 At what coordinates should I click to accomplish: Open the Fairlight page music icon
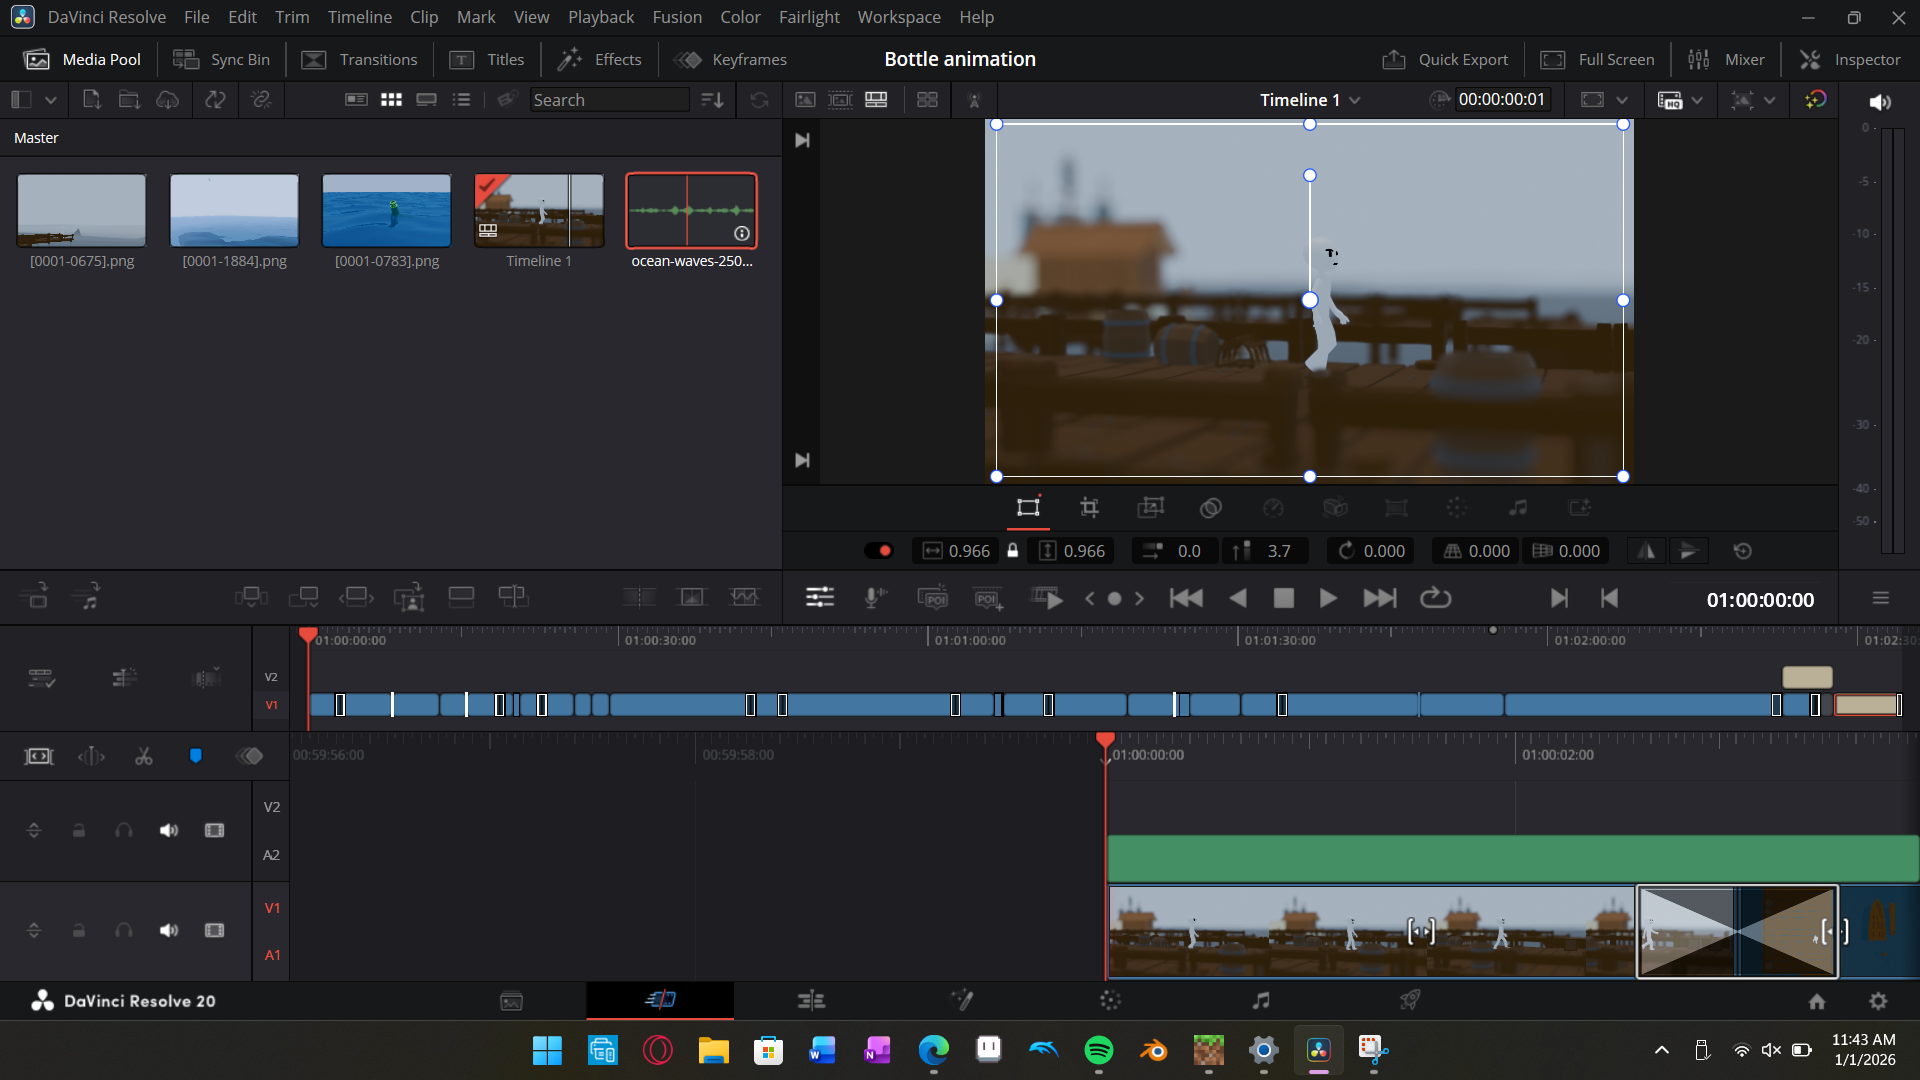tap(1261, 1000)
